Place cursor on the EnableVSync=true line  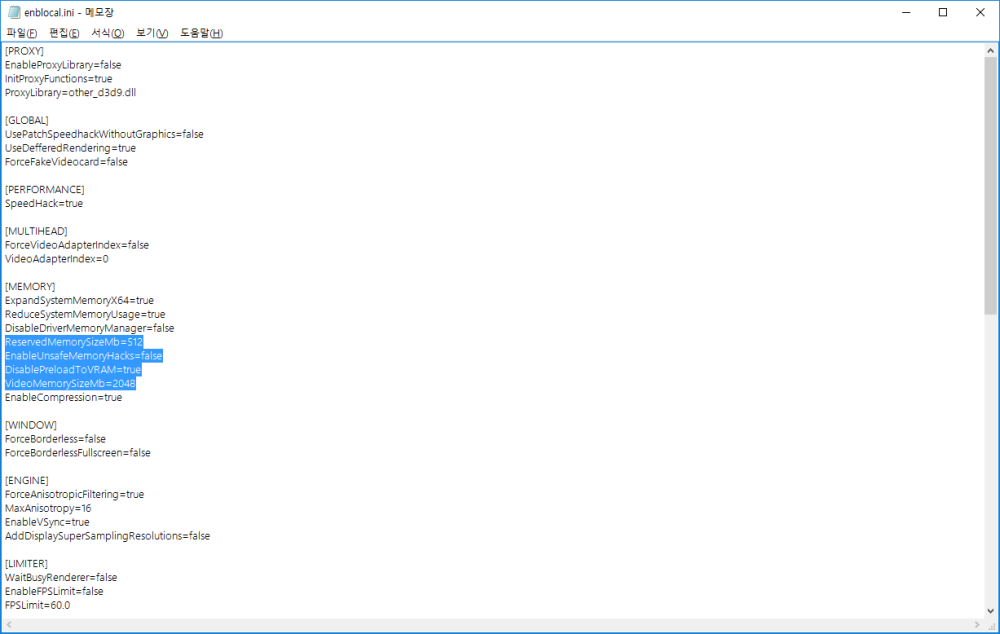point(47,522)
